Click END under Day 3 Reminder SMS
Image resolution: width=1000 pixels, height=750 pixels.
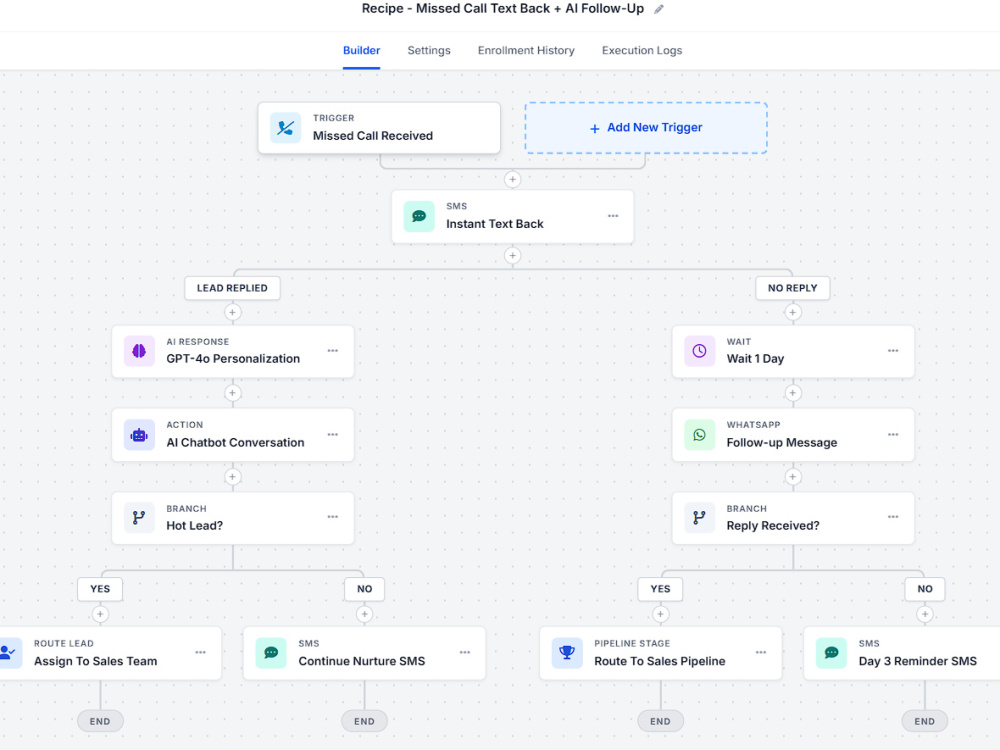925,721
